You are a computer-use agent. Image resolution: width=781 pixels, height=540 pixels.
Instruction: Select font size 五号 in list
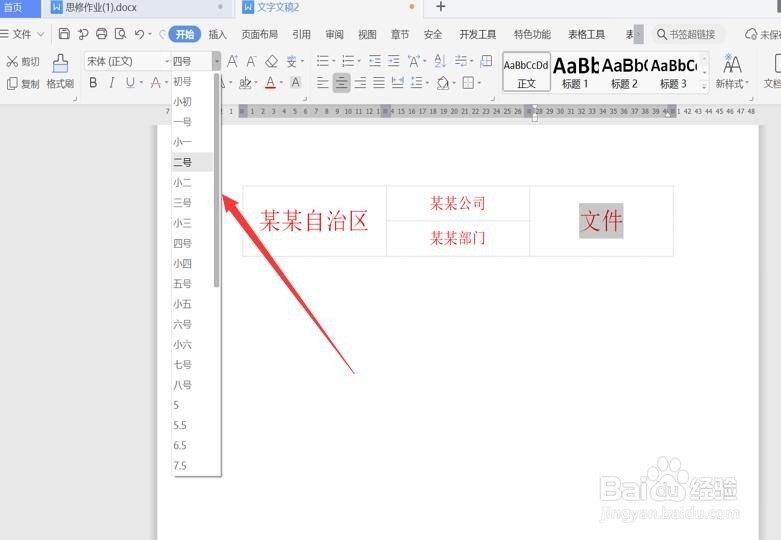[x=193, y=284]
